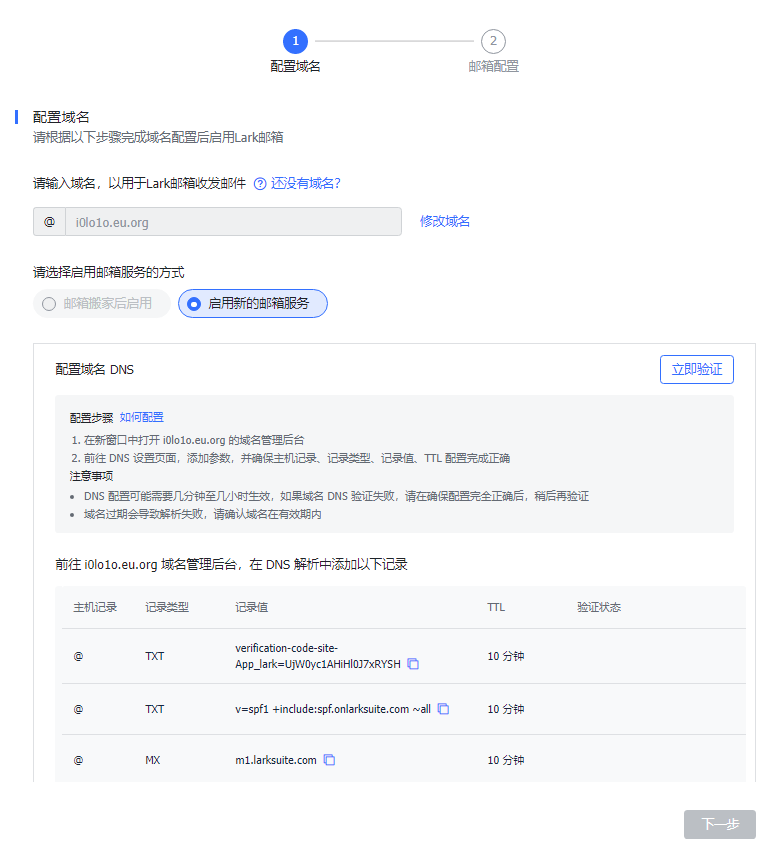Click the MX record type cell
763x858 pixels.
tap(153, 760)
